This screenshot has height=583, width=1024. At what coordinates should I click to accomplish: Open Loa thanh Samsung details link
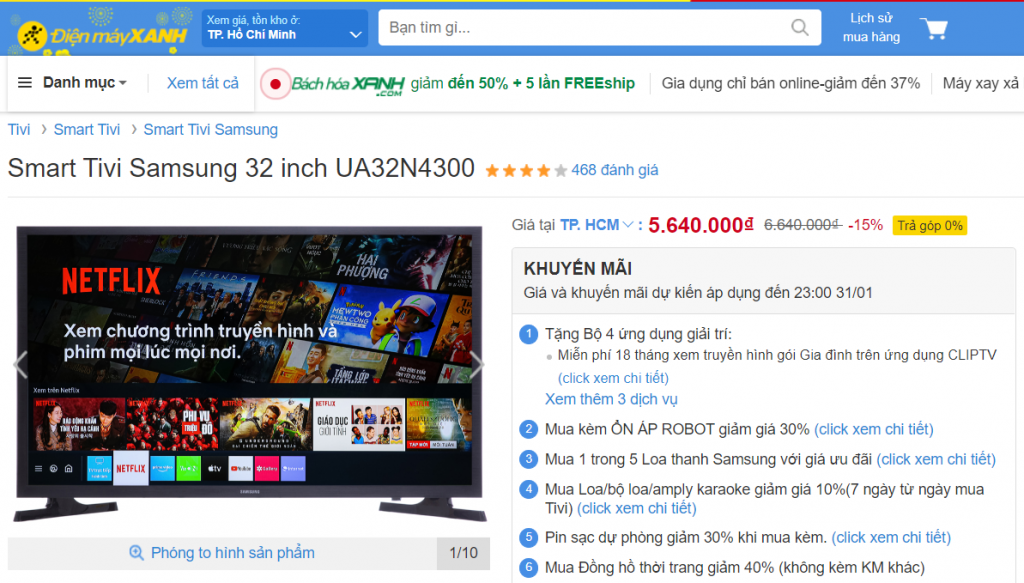pos(936,459)
